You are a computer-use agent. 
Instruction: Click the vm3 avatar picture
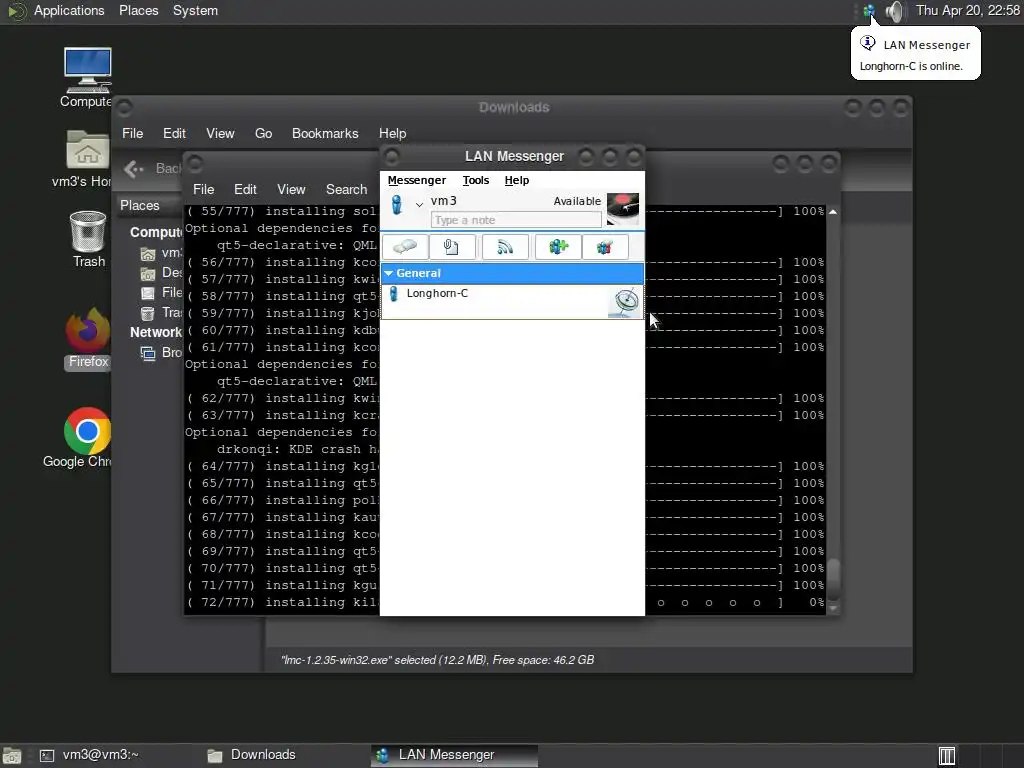pos(623,209)
